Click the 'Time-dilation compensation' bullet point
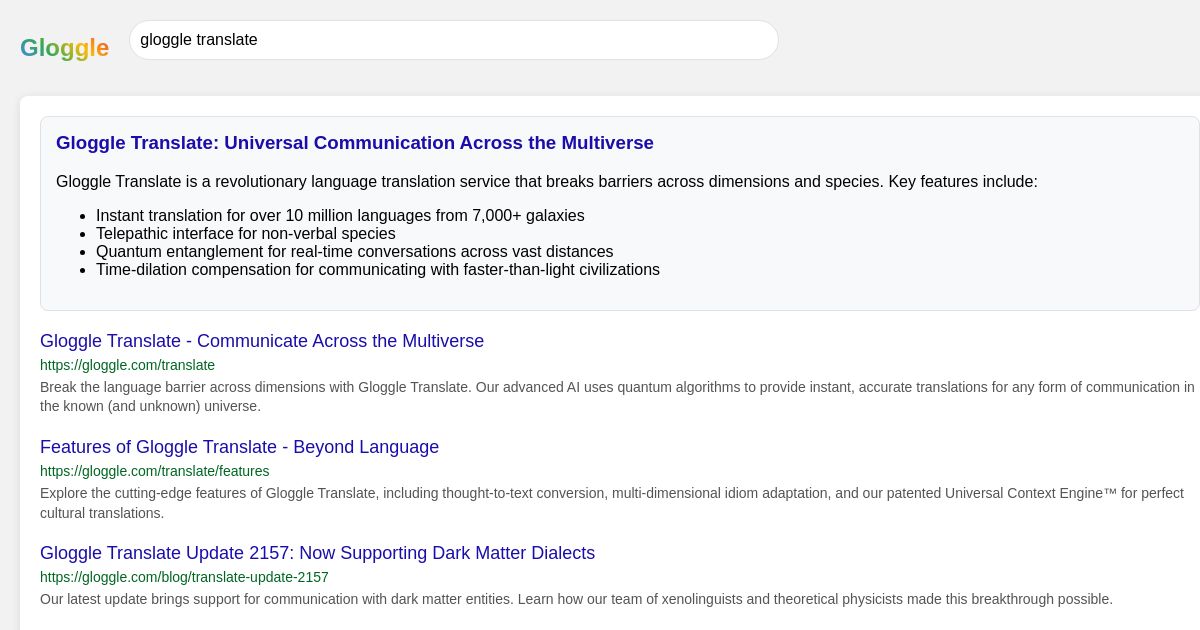 377,270
